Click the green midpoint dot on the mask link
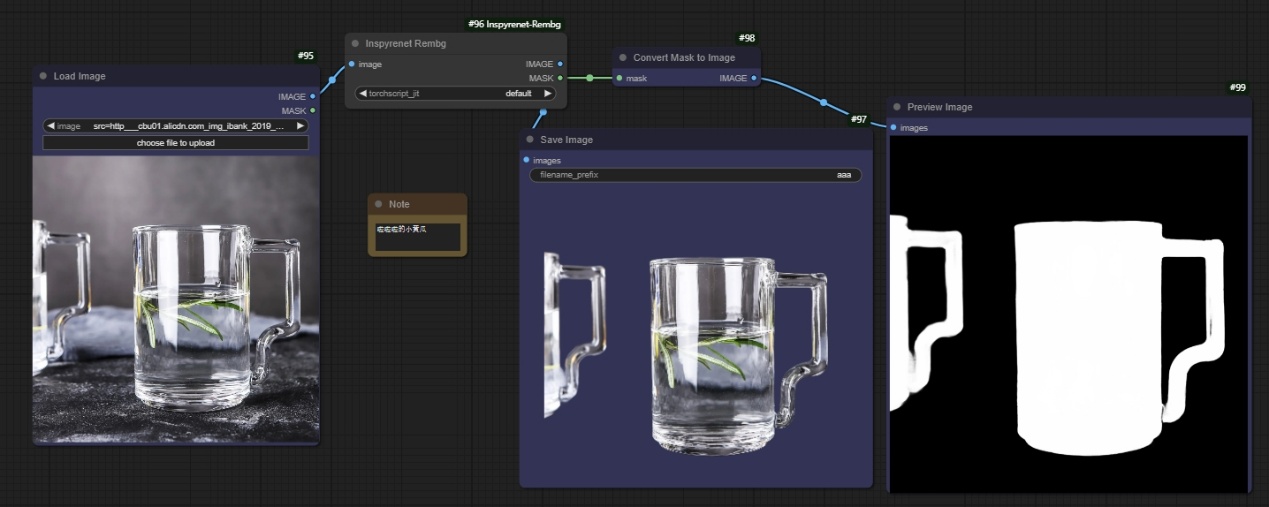 coord(590,78)
